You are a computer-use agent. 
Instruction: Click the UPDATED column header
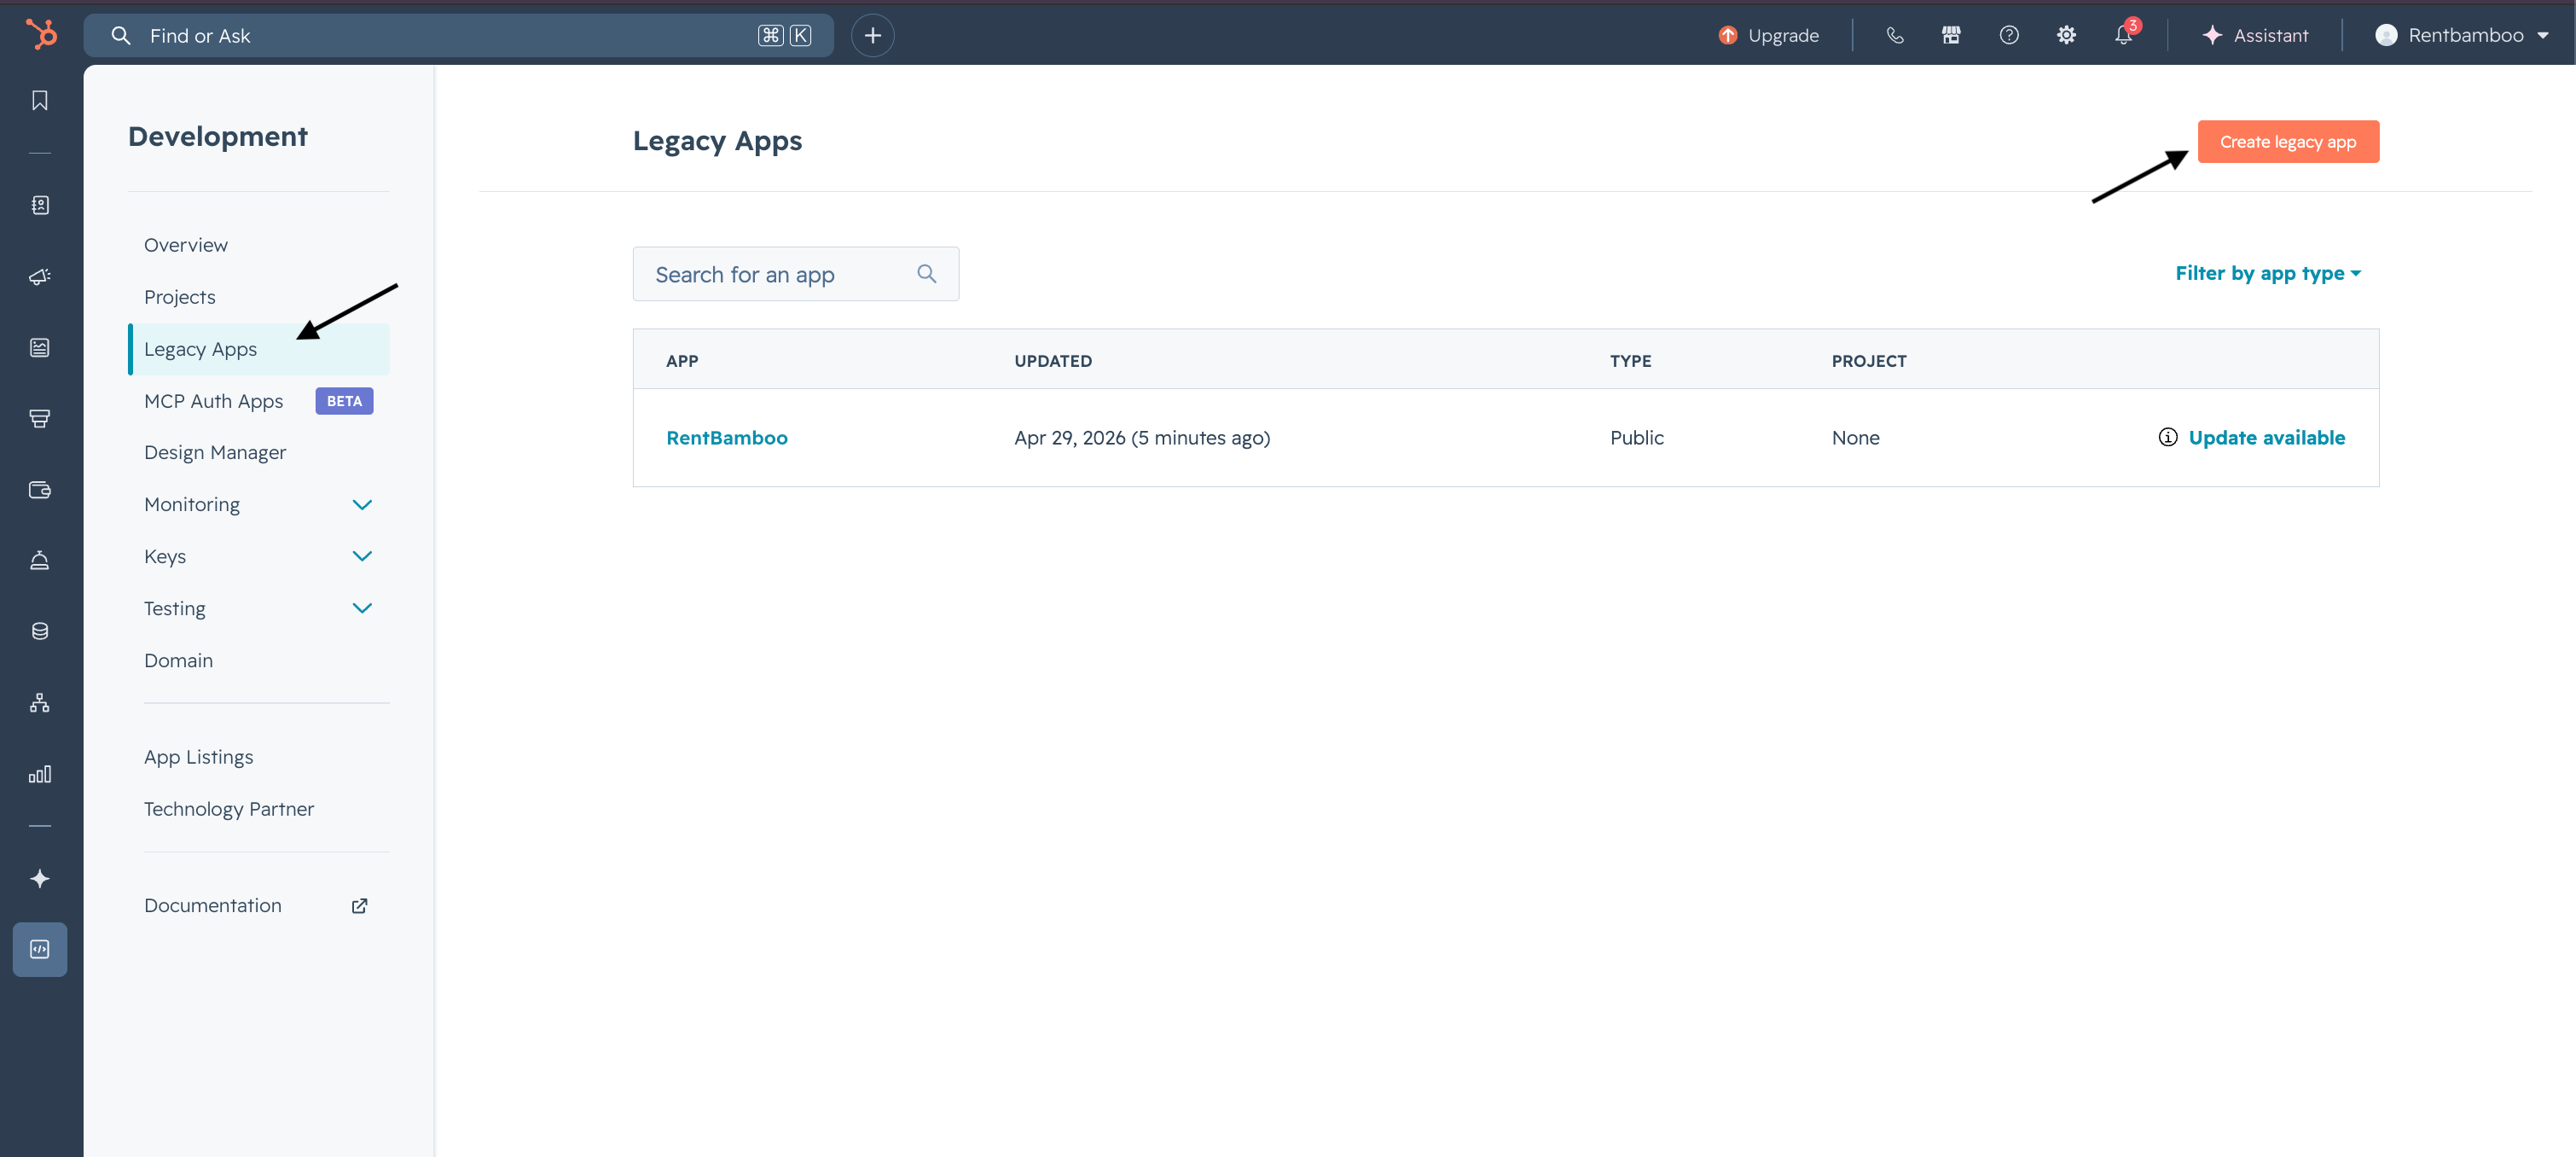tap(1053, 361)
